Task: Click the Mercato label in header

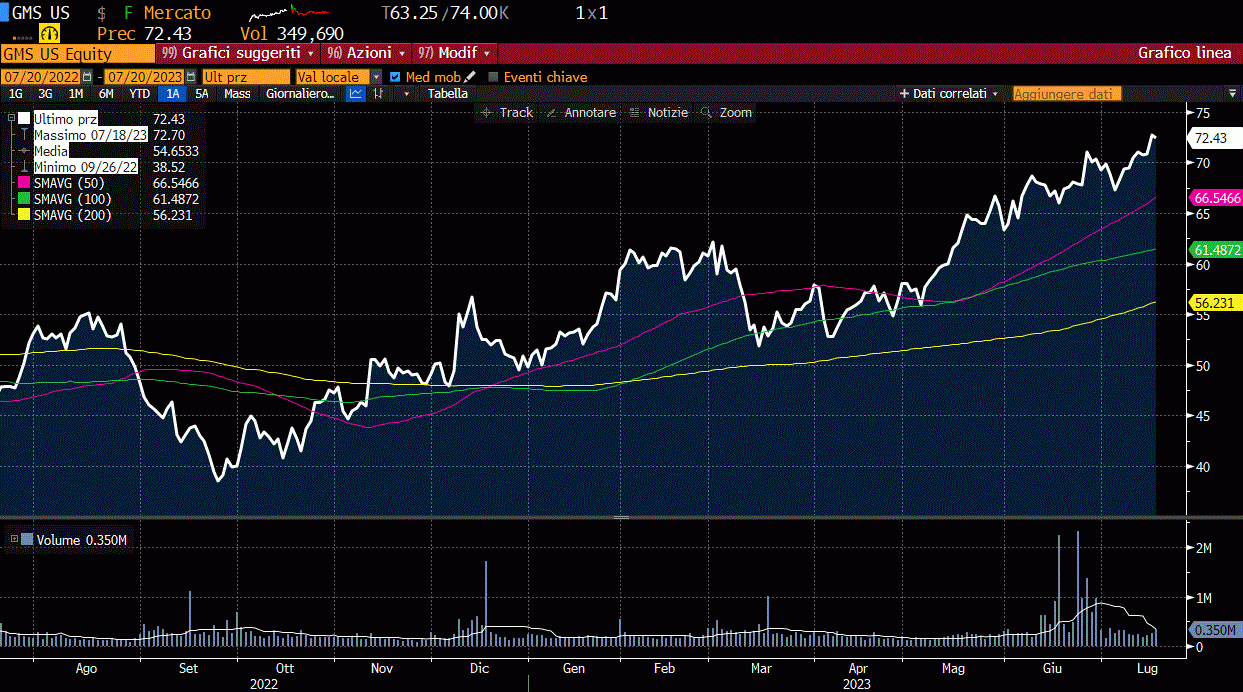Action: coord(177,13)
